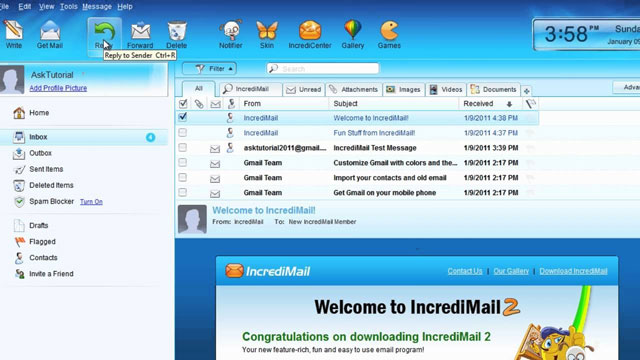Viewport: 640px width, 360px height.
Task: Click the add tab plus icon
Action: [527, 91]
